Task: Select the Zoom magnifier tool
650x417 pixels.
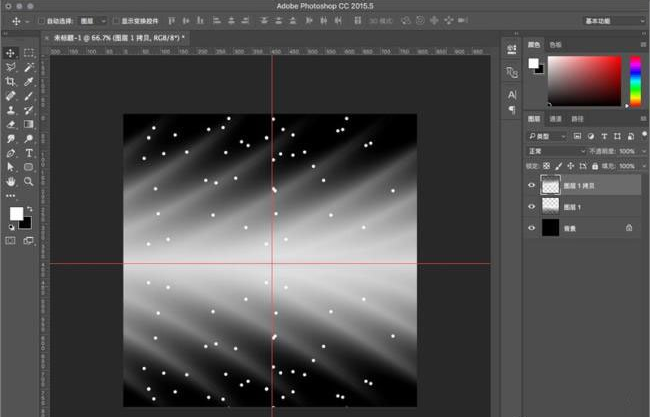Action: click(x=29, y=182)
